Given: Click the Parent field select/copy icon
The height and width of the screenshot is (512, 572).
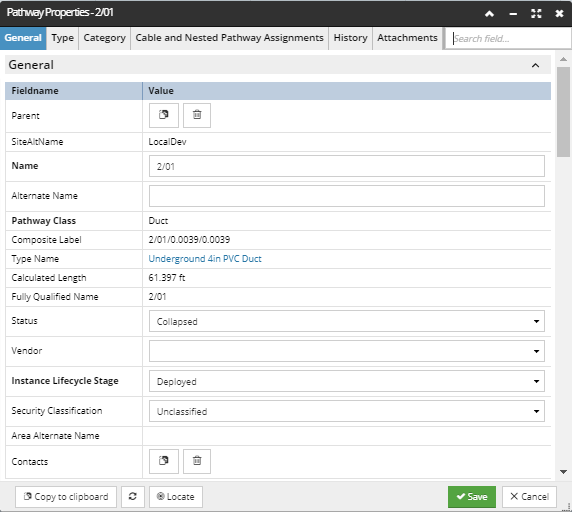Looking at the screenshot, I should (x=164, y=115).
